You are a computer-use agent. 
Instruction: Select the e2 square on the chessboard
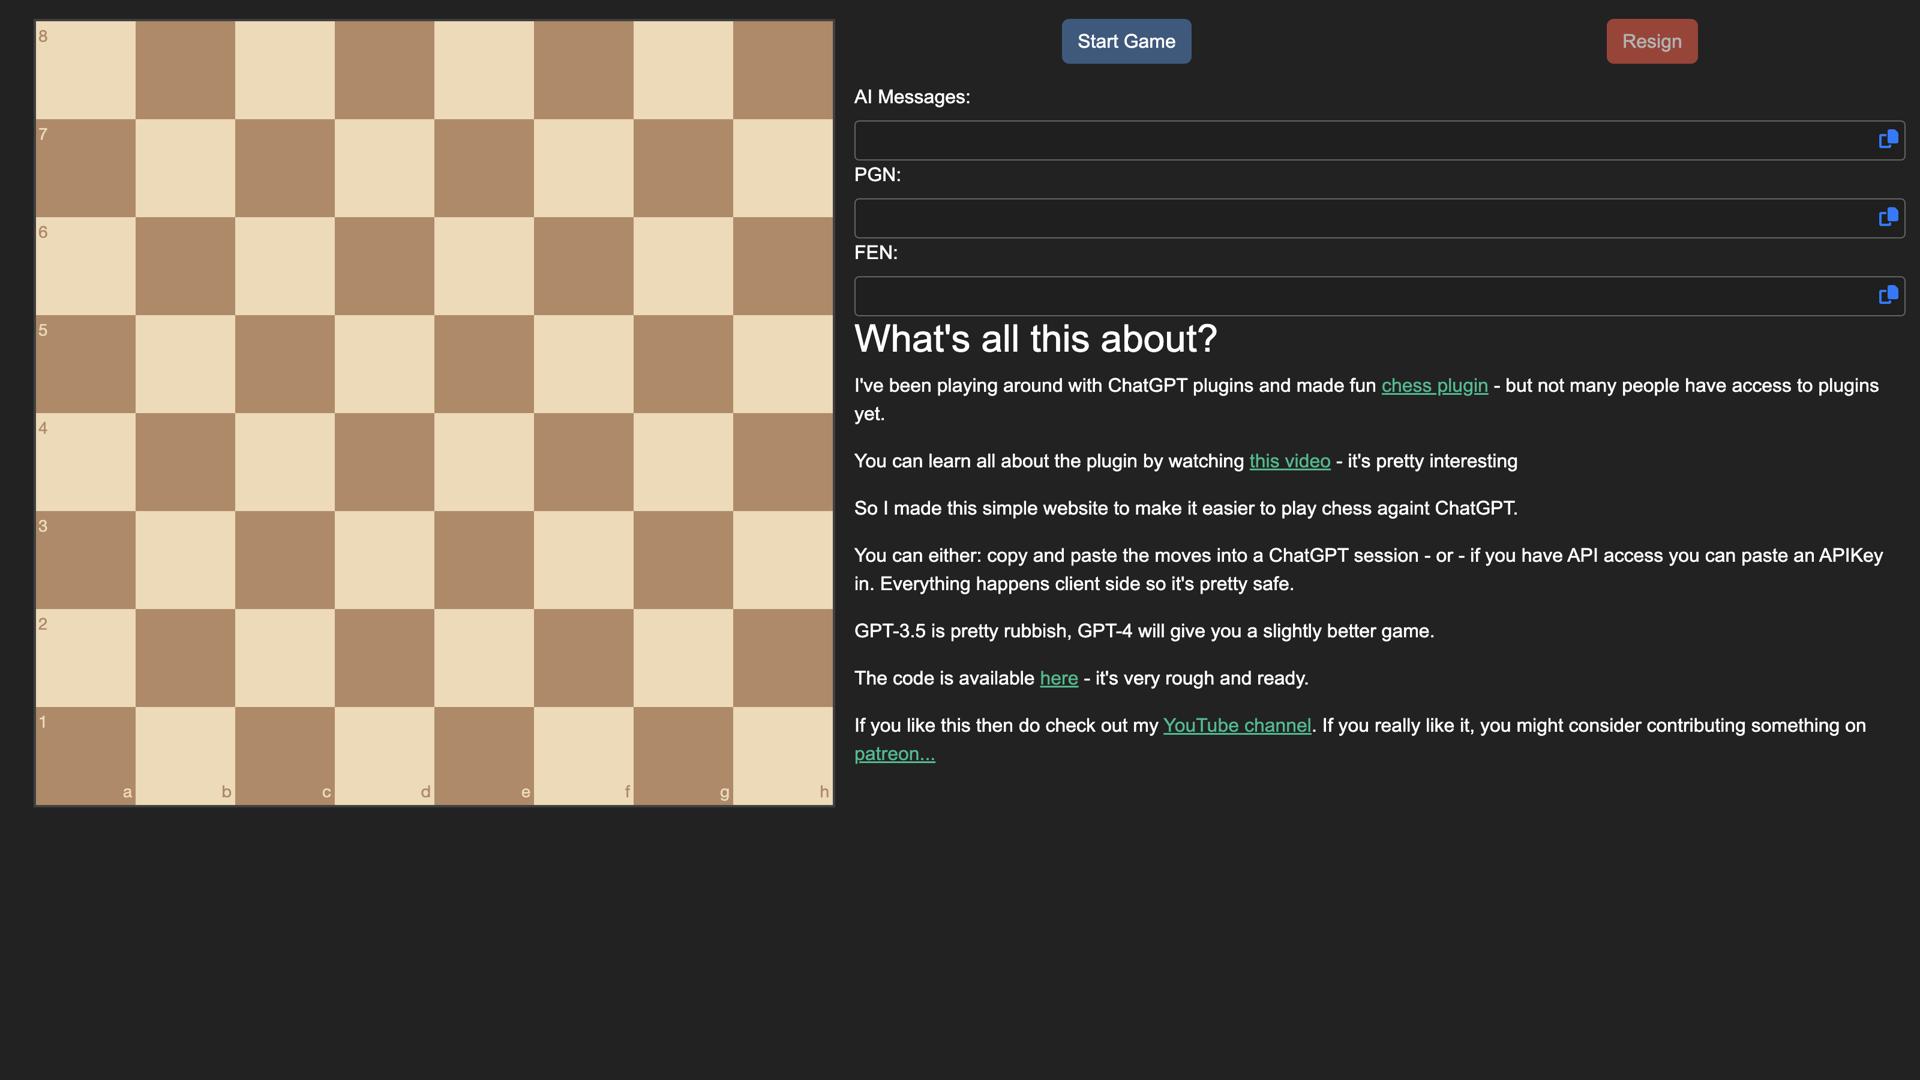484,657
